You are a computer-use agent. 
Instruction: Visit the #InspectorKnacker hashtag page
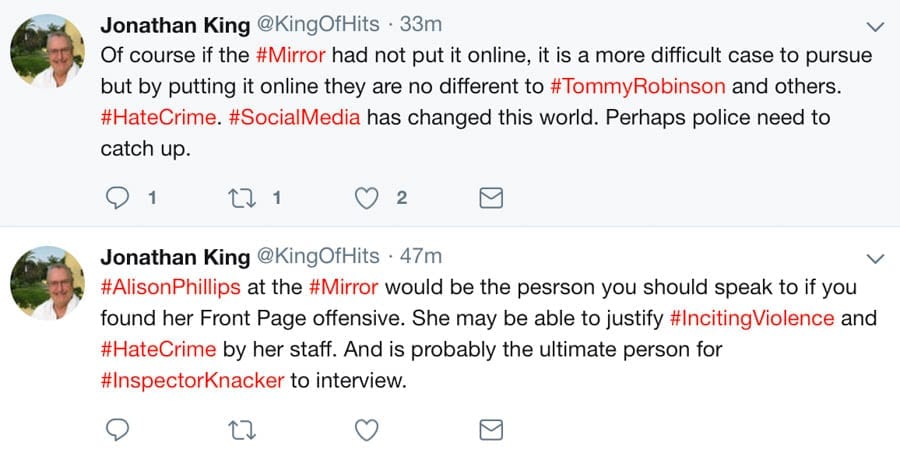pos(193,381)
